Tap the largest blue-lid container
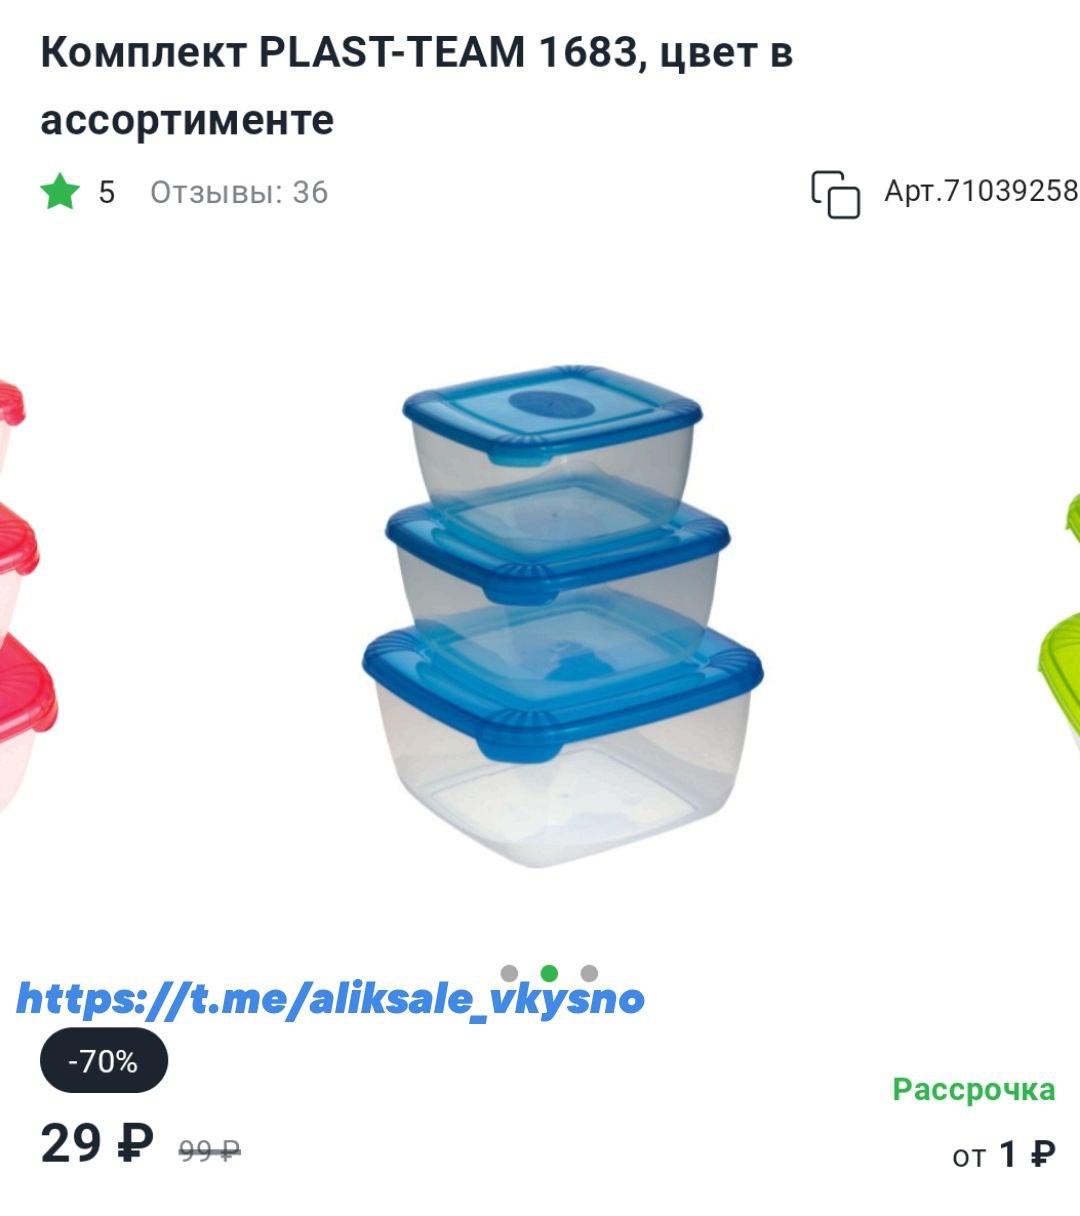 tap(562, 745)
